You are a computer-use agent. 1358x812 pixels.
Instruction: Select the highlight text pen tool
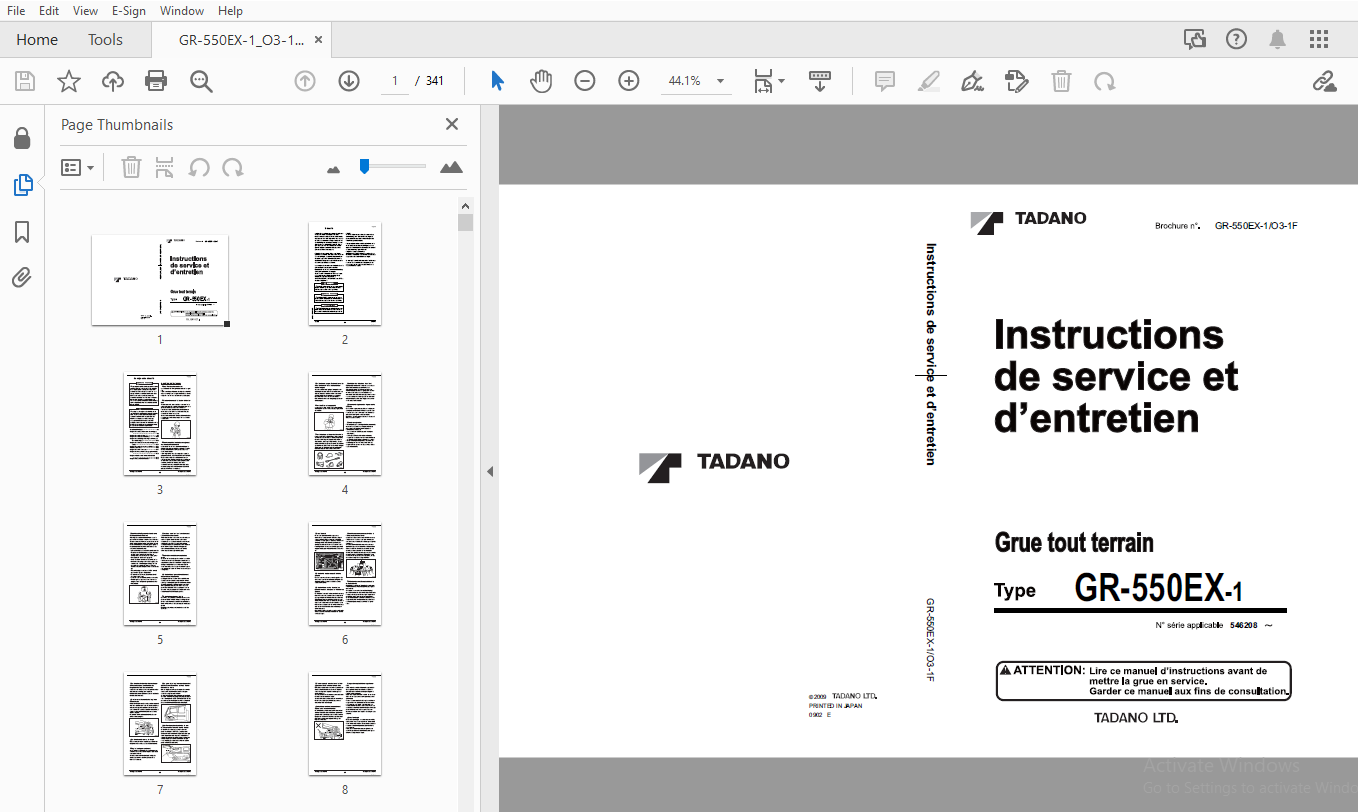tap(929, 81)
